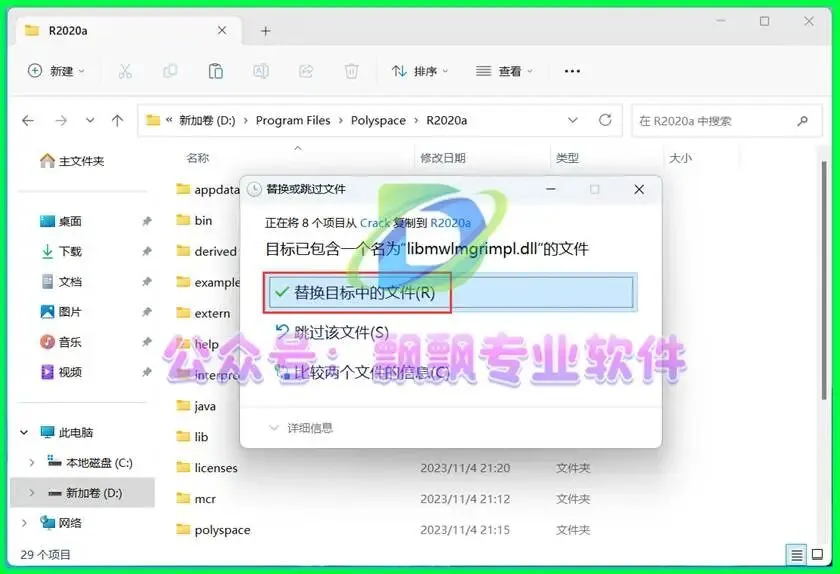The height and width of the screenshot is (574, 840).
Task: Open Downloads (下载) in sidebar
Action: click(x=61, y=251)
